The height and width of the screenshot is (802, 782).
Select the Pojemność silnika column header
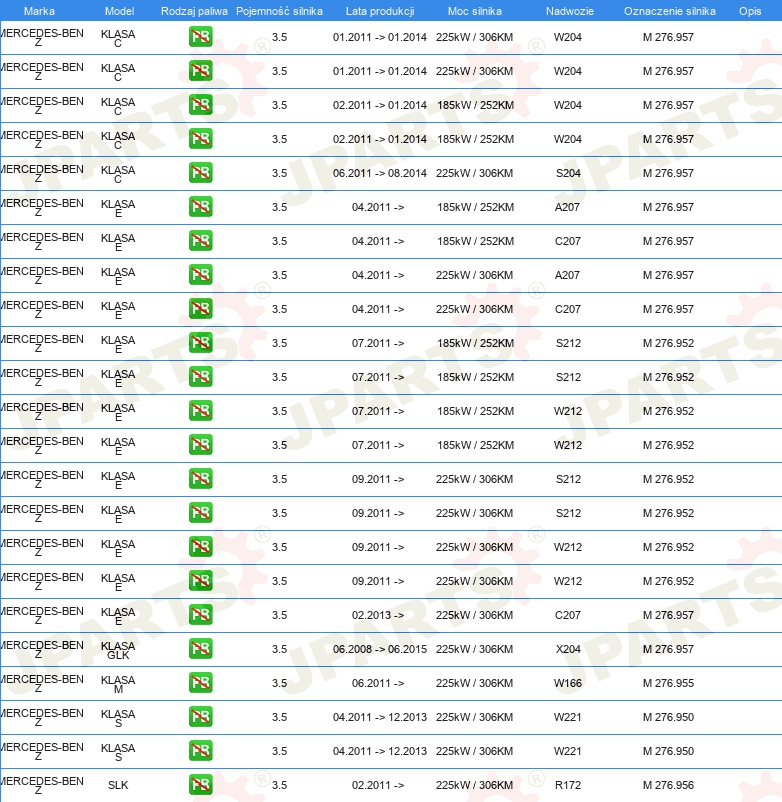point(279,11)
